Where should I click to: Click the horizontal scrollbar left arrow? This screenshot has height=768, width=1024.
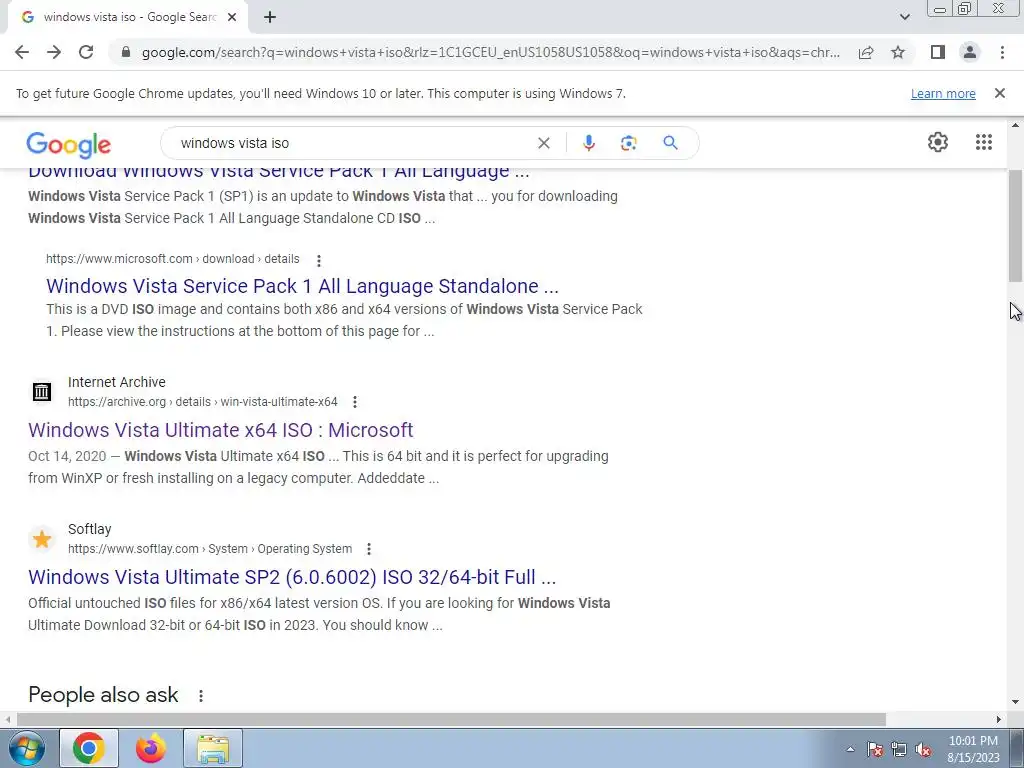(7, 719)
